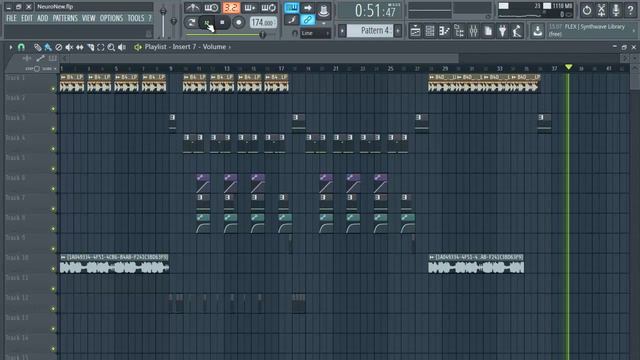
Task: Click the note/clip grouping link icon
Action: (x=308, y=20)
